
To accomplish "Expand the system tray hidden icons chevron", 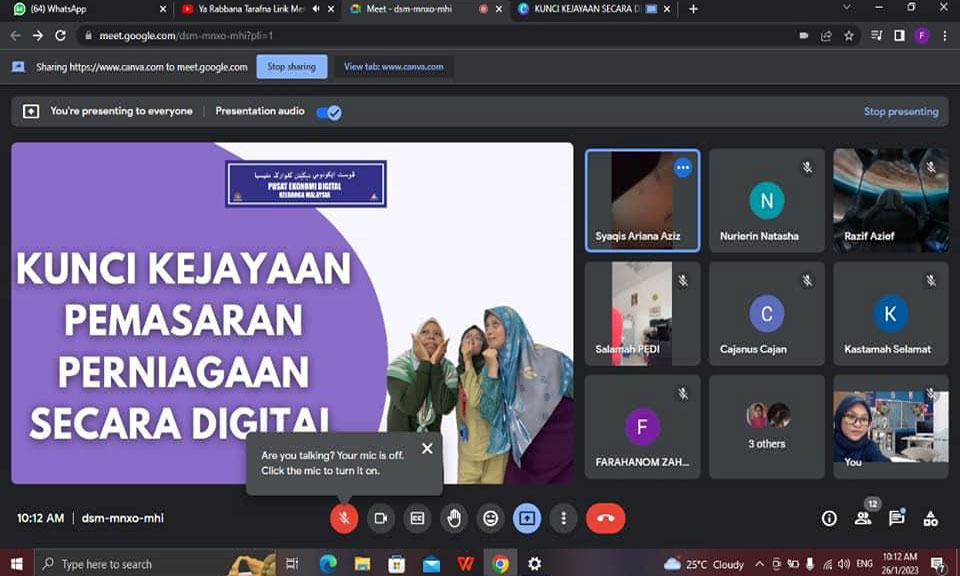I will point(760,564).
